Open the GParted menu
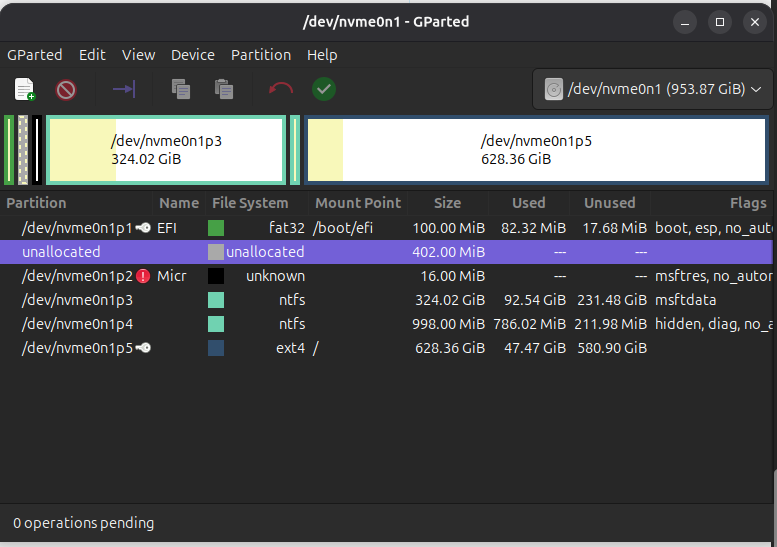The height and width of the screenshot is (547, 777). (x=35, y=55)
